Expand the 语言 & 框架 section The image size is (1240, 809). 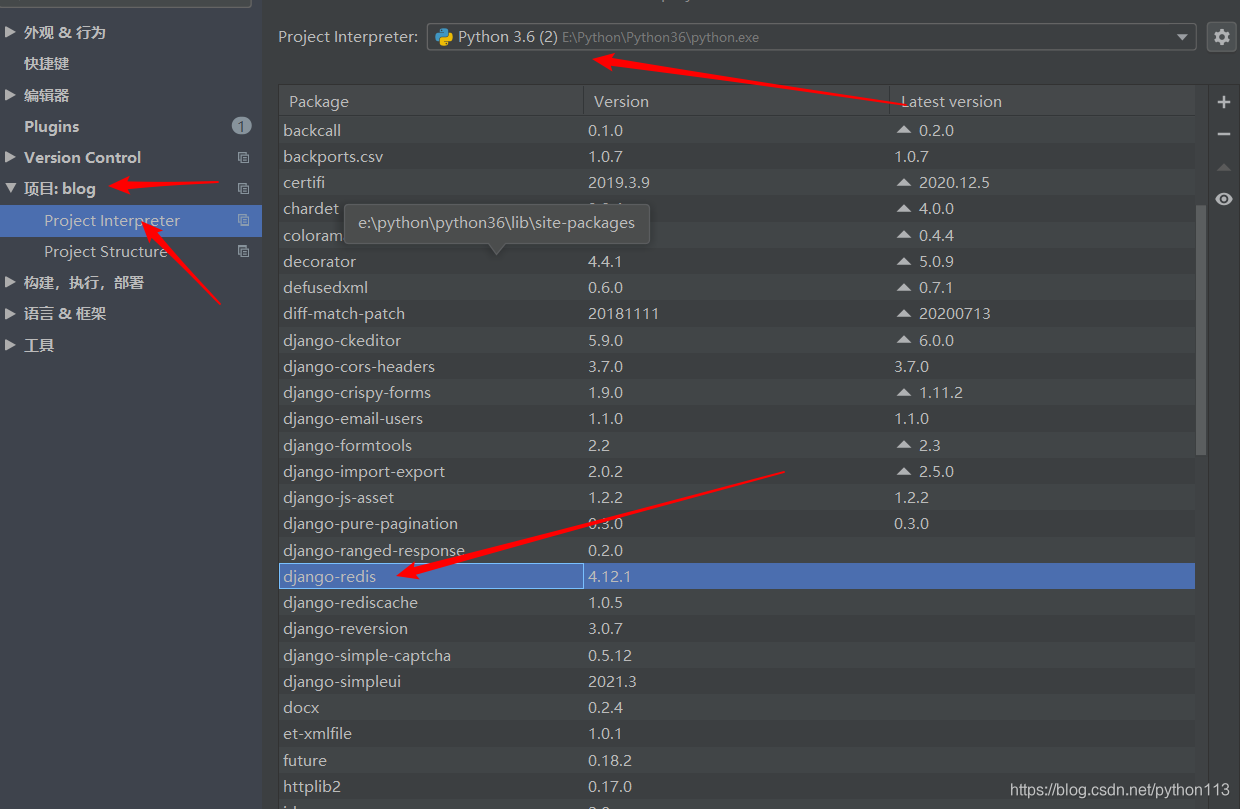coord(10,313)
